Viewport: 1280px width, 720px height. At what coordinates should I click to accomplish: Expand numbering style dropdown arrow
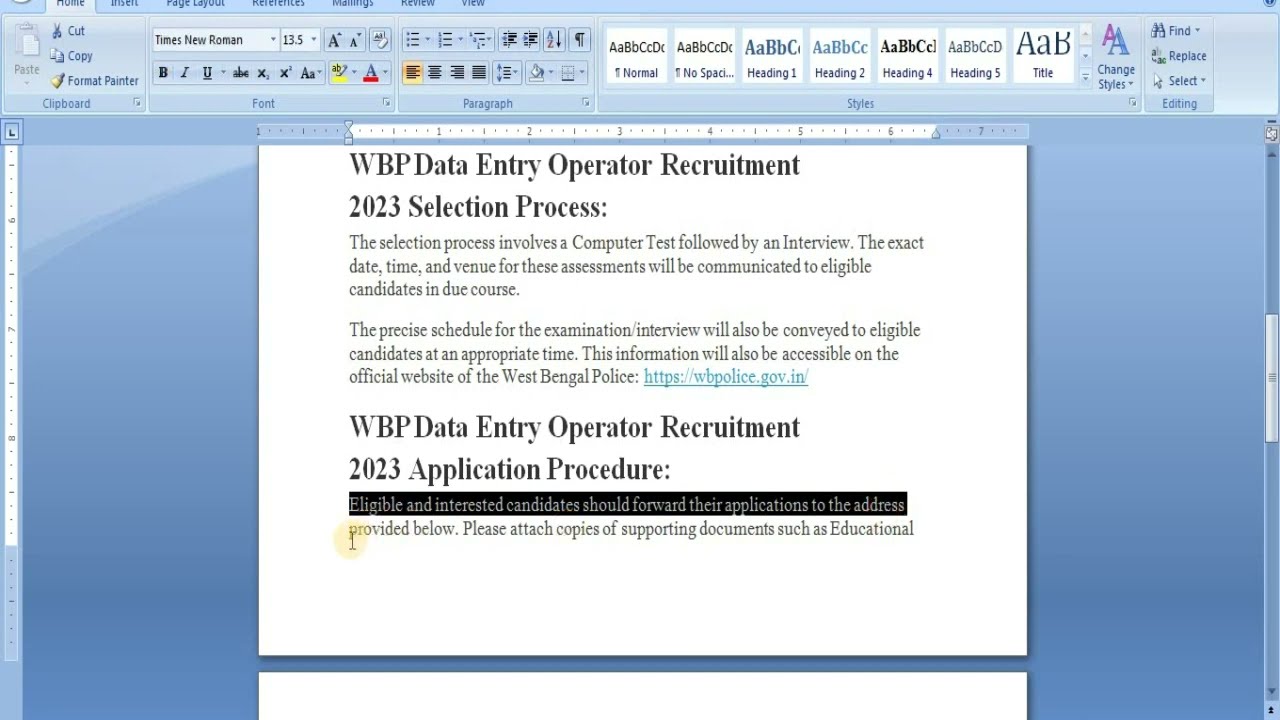tap(460, 40)
